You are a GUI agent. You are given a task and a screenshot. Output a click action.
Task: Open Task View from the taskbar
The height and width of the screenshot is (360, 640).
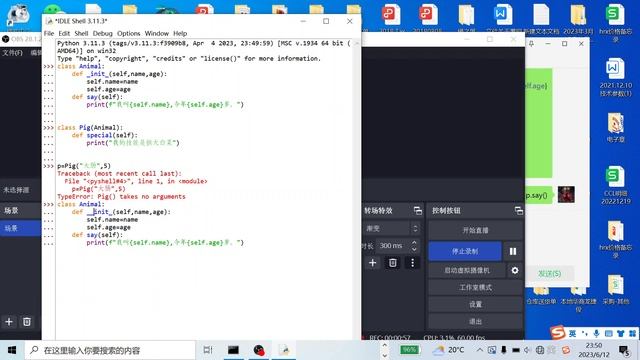208,350
